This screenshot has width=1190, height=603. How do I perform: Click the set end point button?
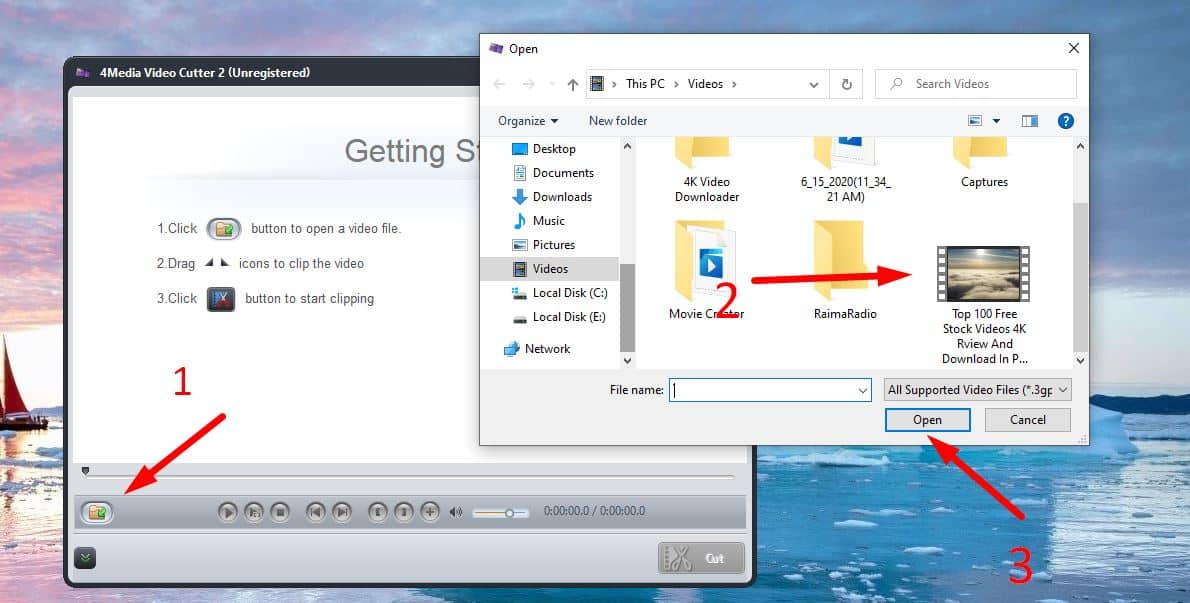pyautogui.click(x=404, y=512)
